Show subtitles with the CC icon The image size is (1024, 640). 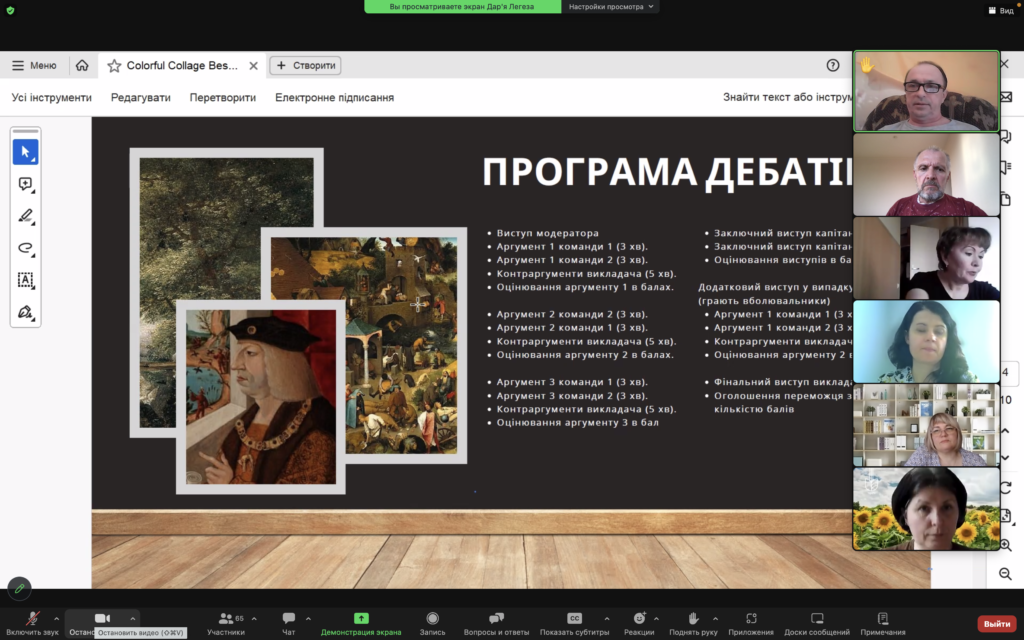574,618
